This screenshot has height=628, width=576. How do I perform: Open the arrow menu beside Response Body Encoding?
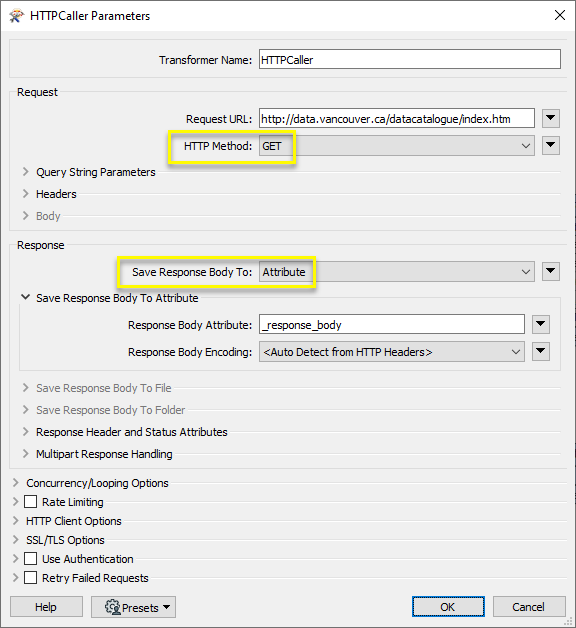541,351
